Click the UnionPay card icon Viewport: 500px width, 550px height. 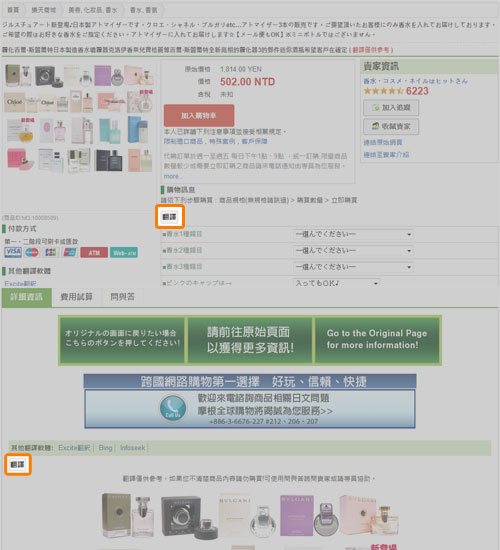coord(69,252)
